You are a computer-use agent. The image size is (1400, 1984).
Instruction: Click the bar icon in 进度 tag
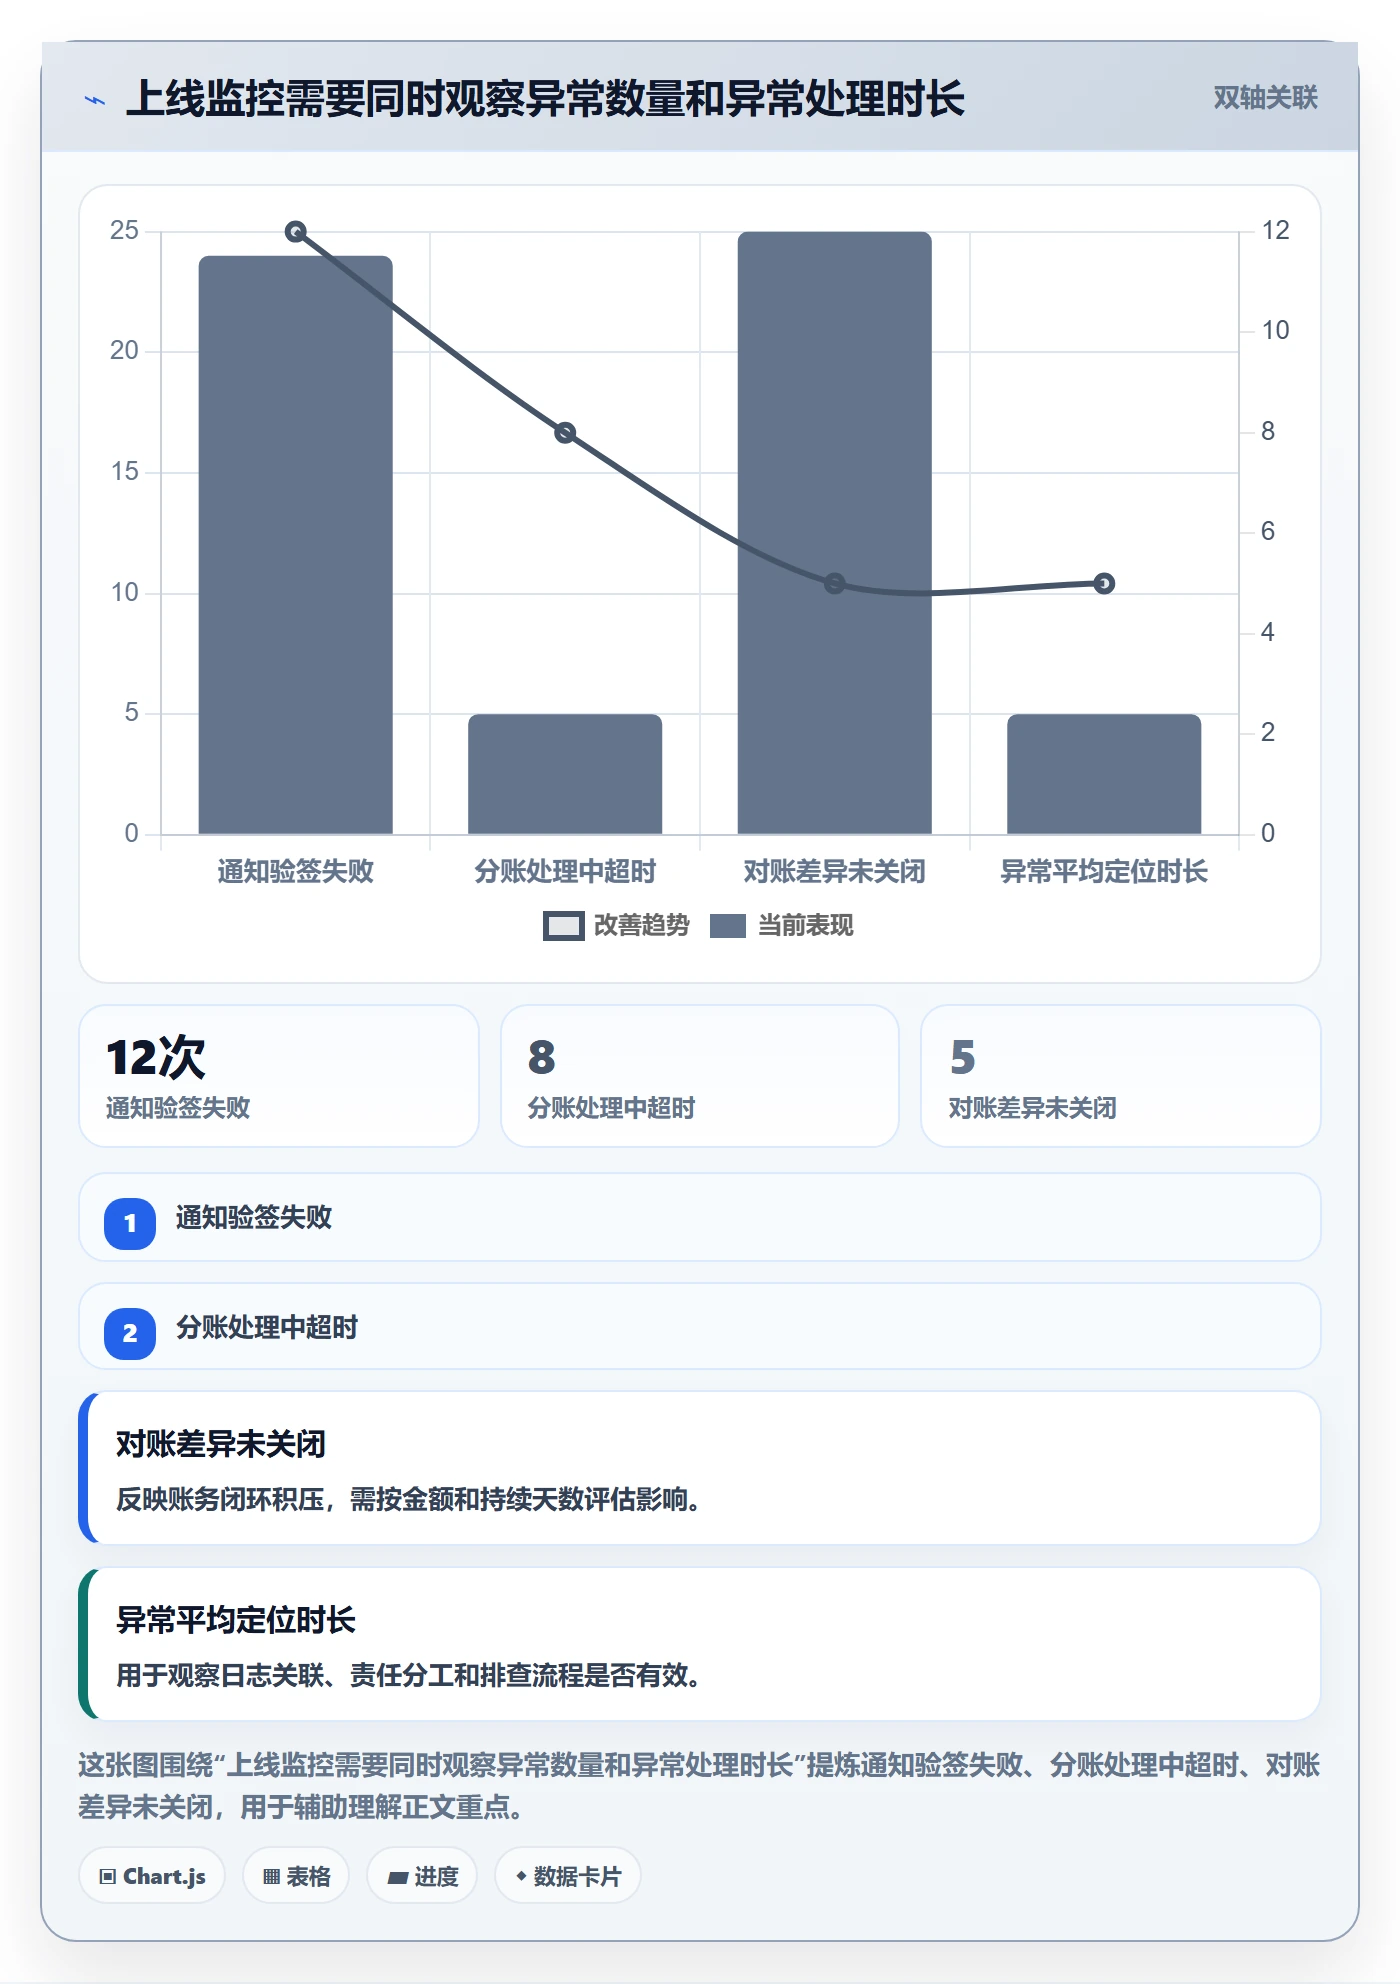coord(397,1878)
